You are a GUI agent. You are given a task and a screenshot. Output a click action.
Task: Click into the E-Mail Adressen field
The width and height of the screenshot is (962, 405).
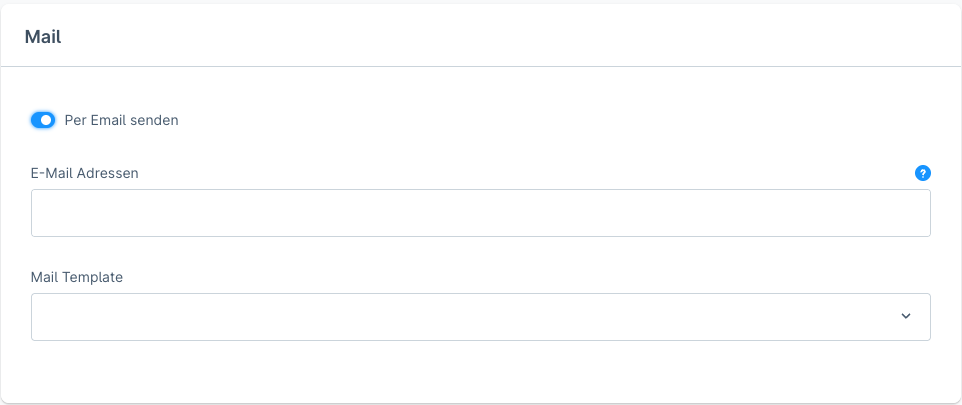coord(480,213)
